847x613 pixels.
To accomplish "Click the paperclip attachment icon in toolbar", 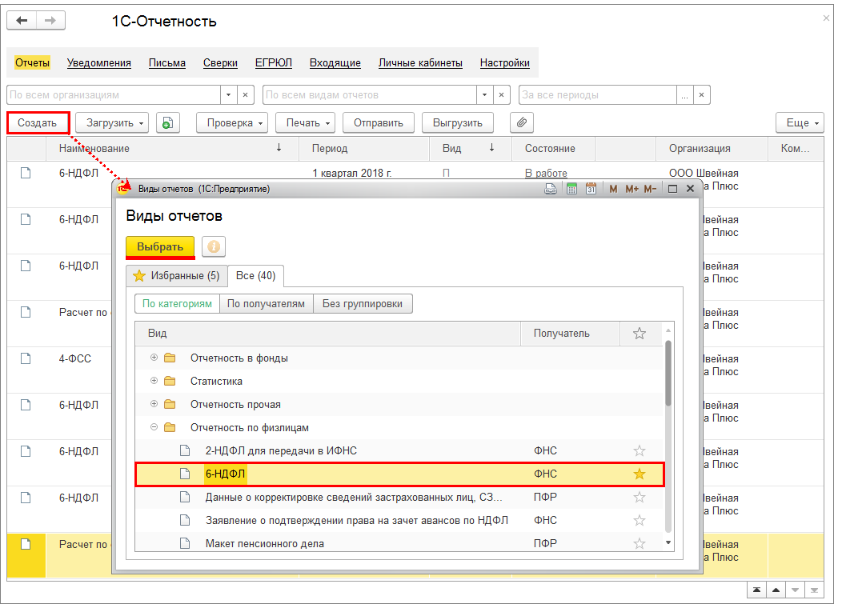I will point(520,123).
